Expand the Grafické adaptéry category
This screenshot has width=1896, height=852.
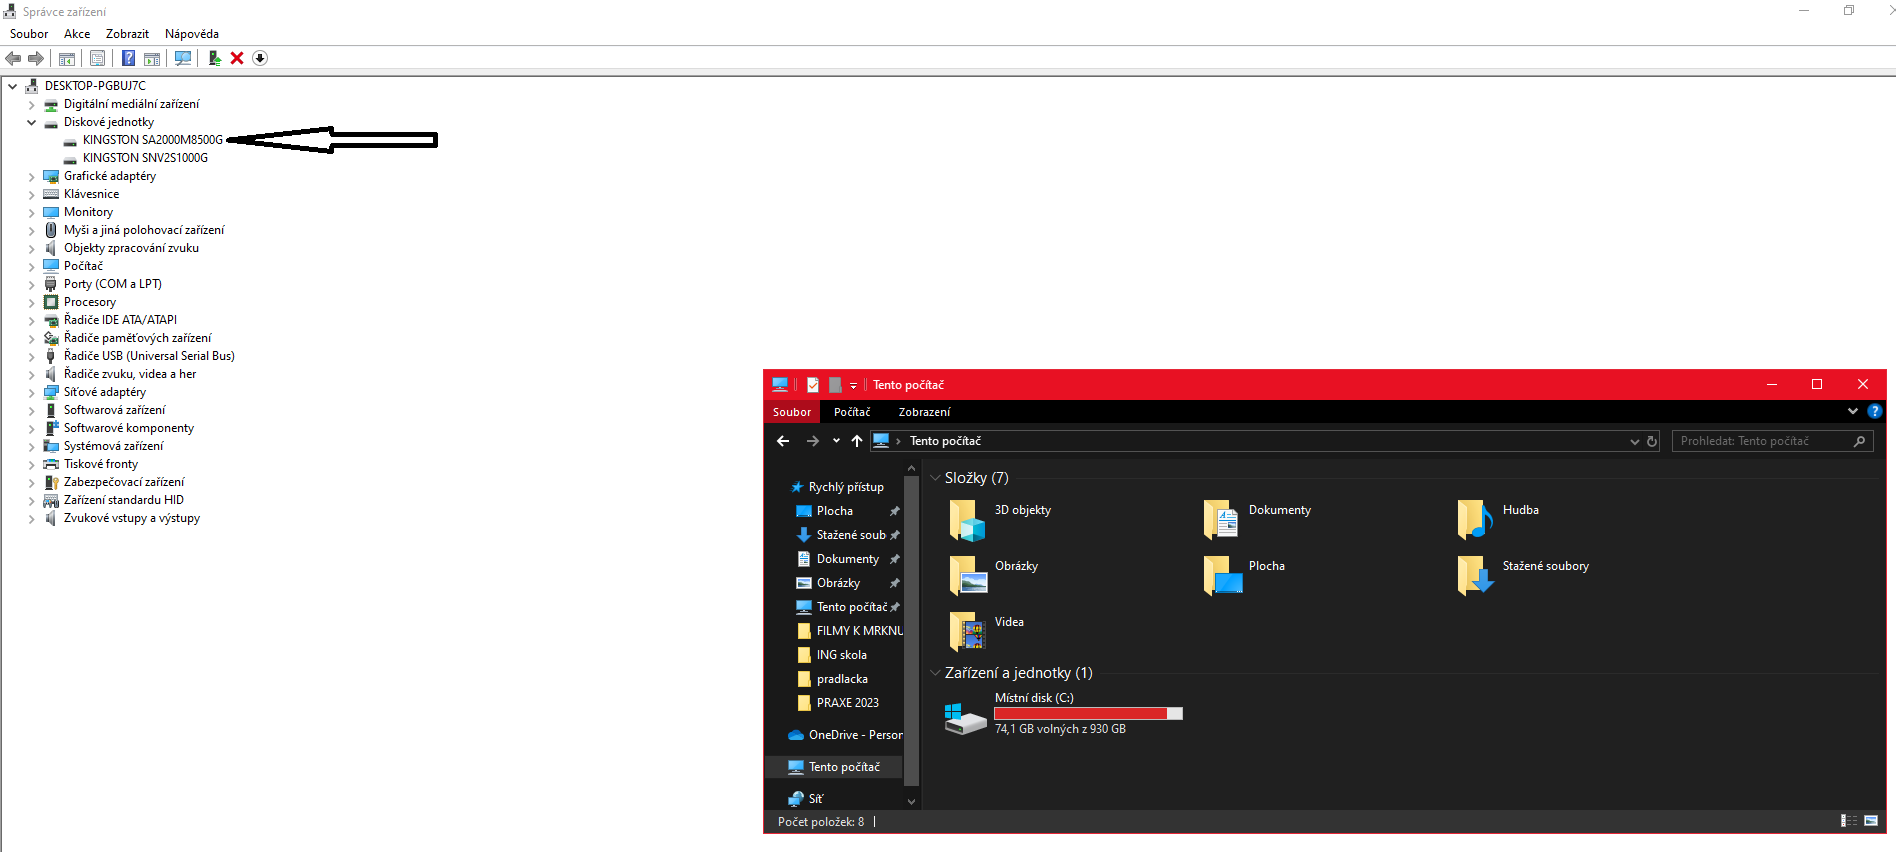point(31,176)
